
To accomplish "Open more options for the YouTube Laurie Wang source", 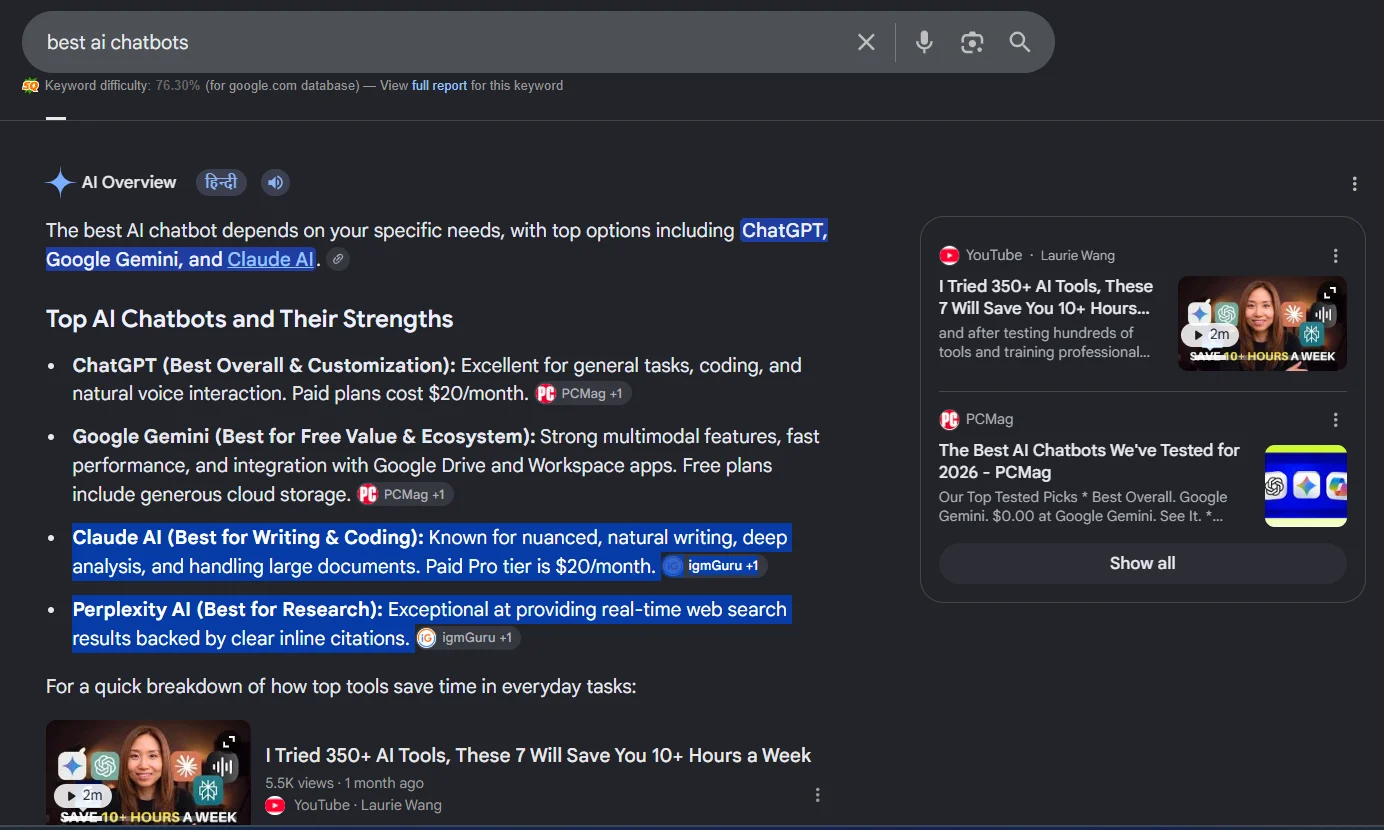I will 1335,256.
